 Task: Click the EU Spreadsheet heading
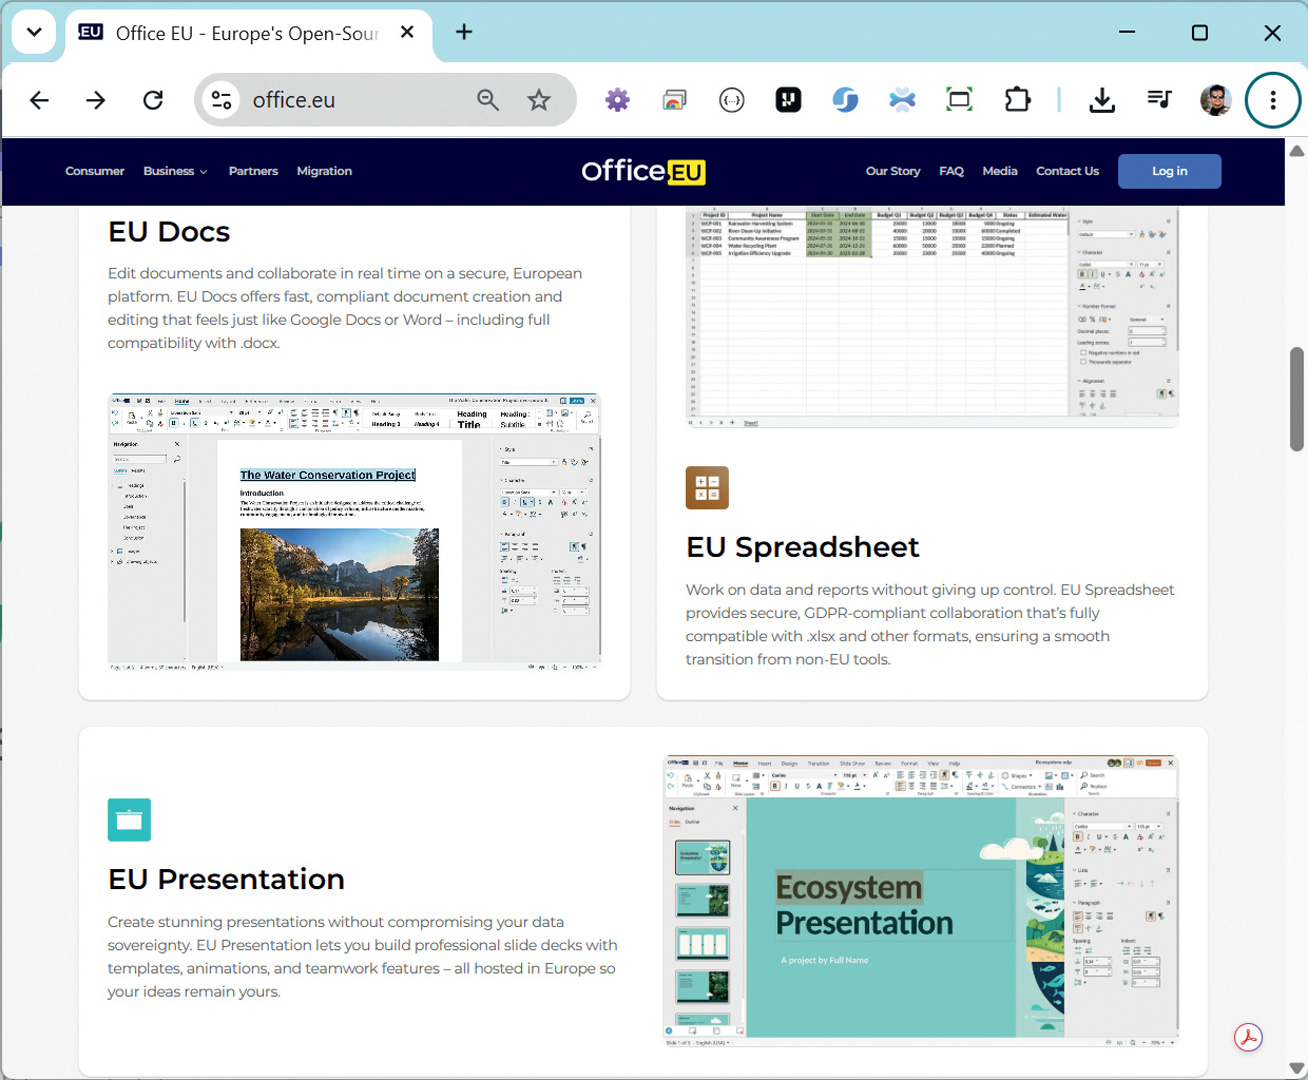pos(802,547)
